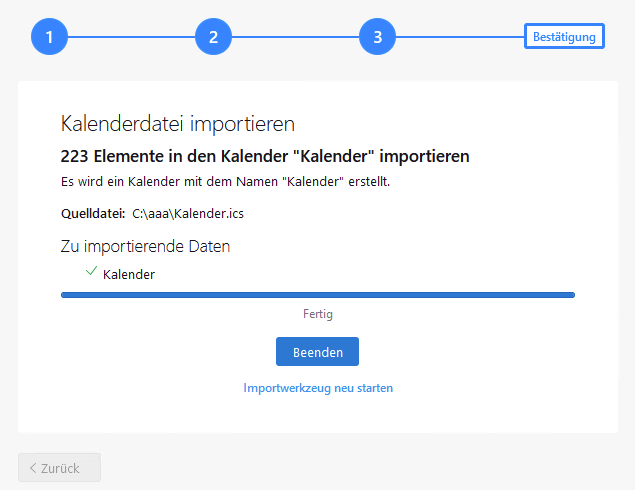Click the line between steps 1 and 2
This screenshot has height=490, width=635.
pos(131,38)
